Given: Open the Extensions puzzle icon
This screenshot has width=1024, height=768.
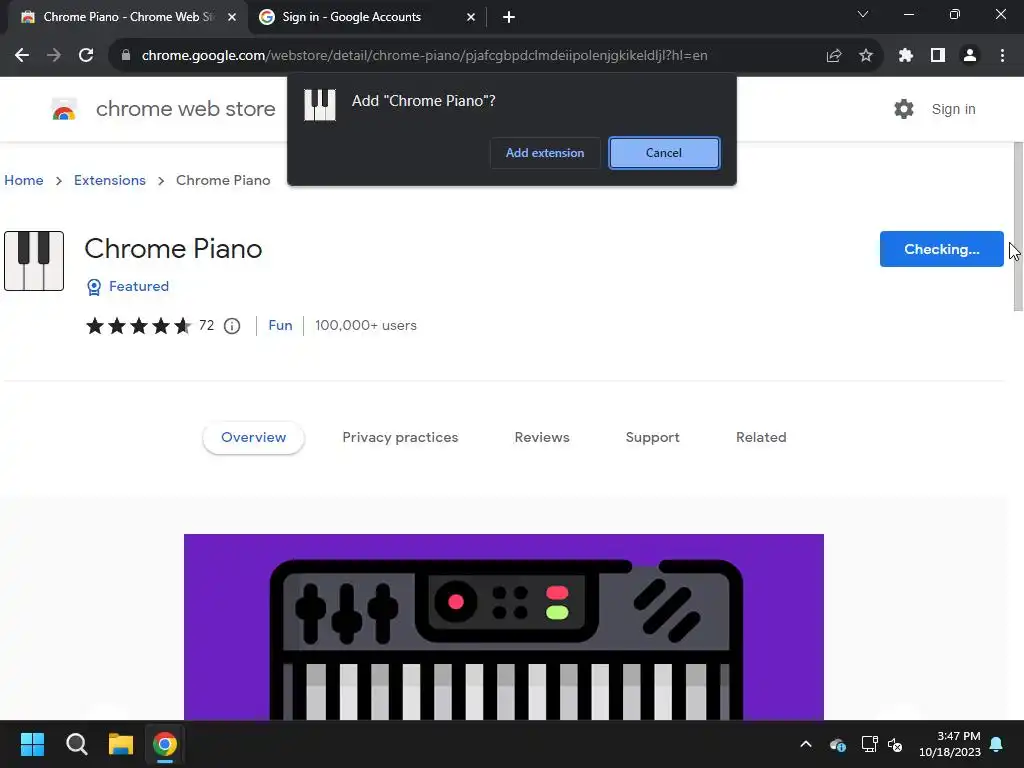Looking at the screenshot, I should point(905,56).
